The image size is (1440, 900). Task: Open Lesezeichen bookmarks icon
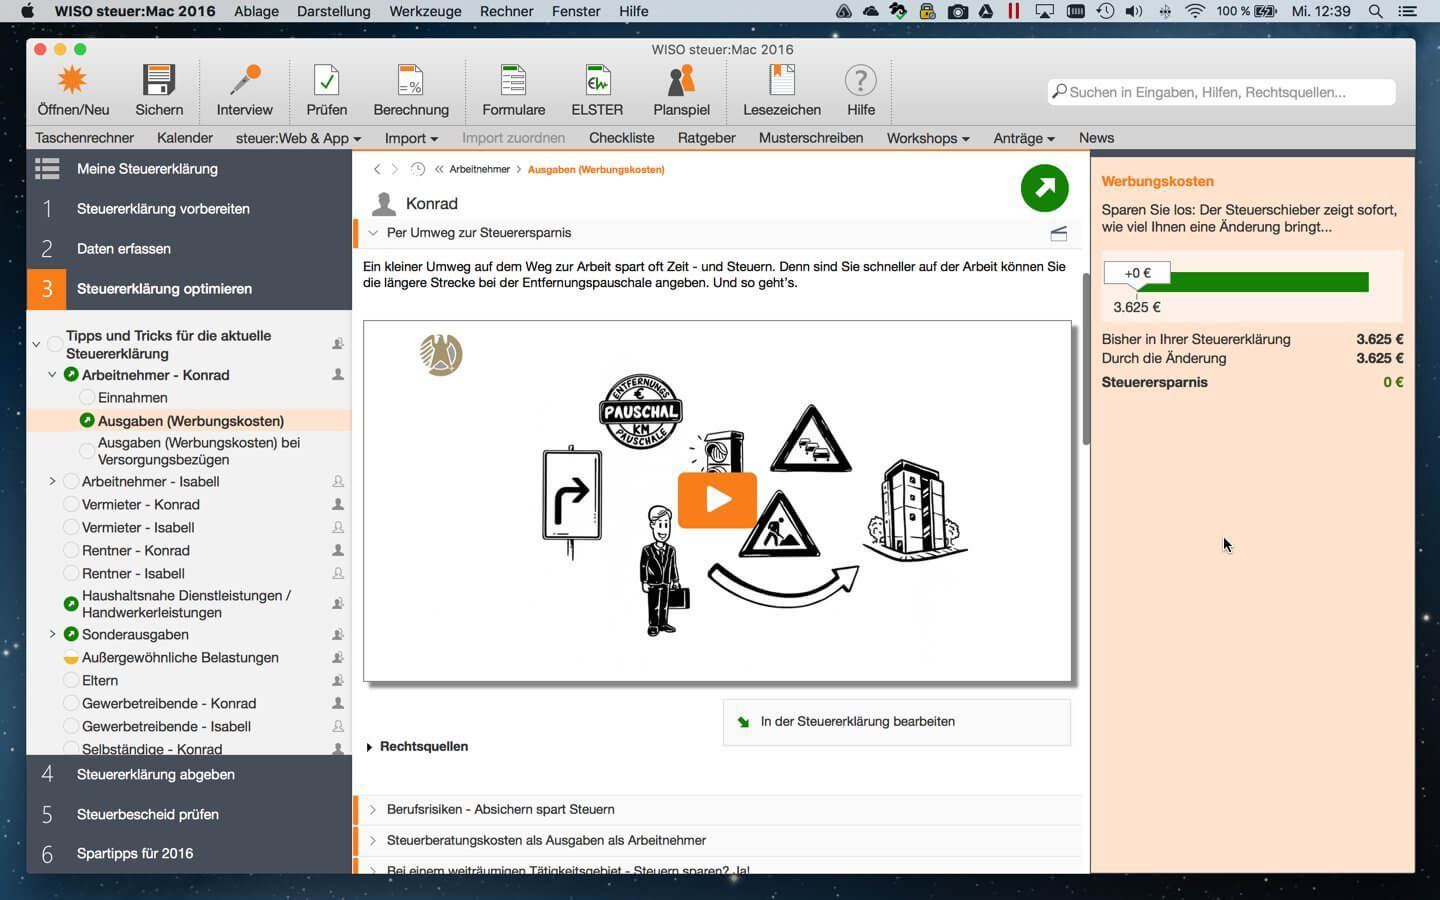click(x=781, y=81)
